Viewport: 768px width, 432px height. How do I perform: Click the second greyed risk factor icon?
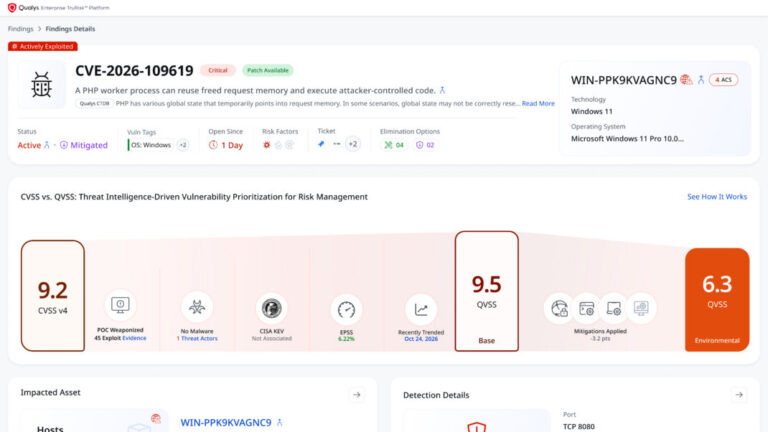[278, 145]
